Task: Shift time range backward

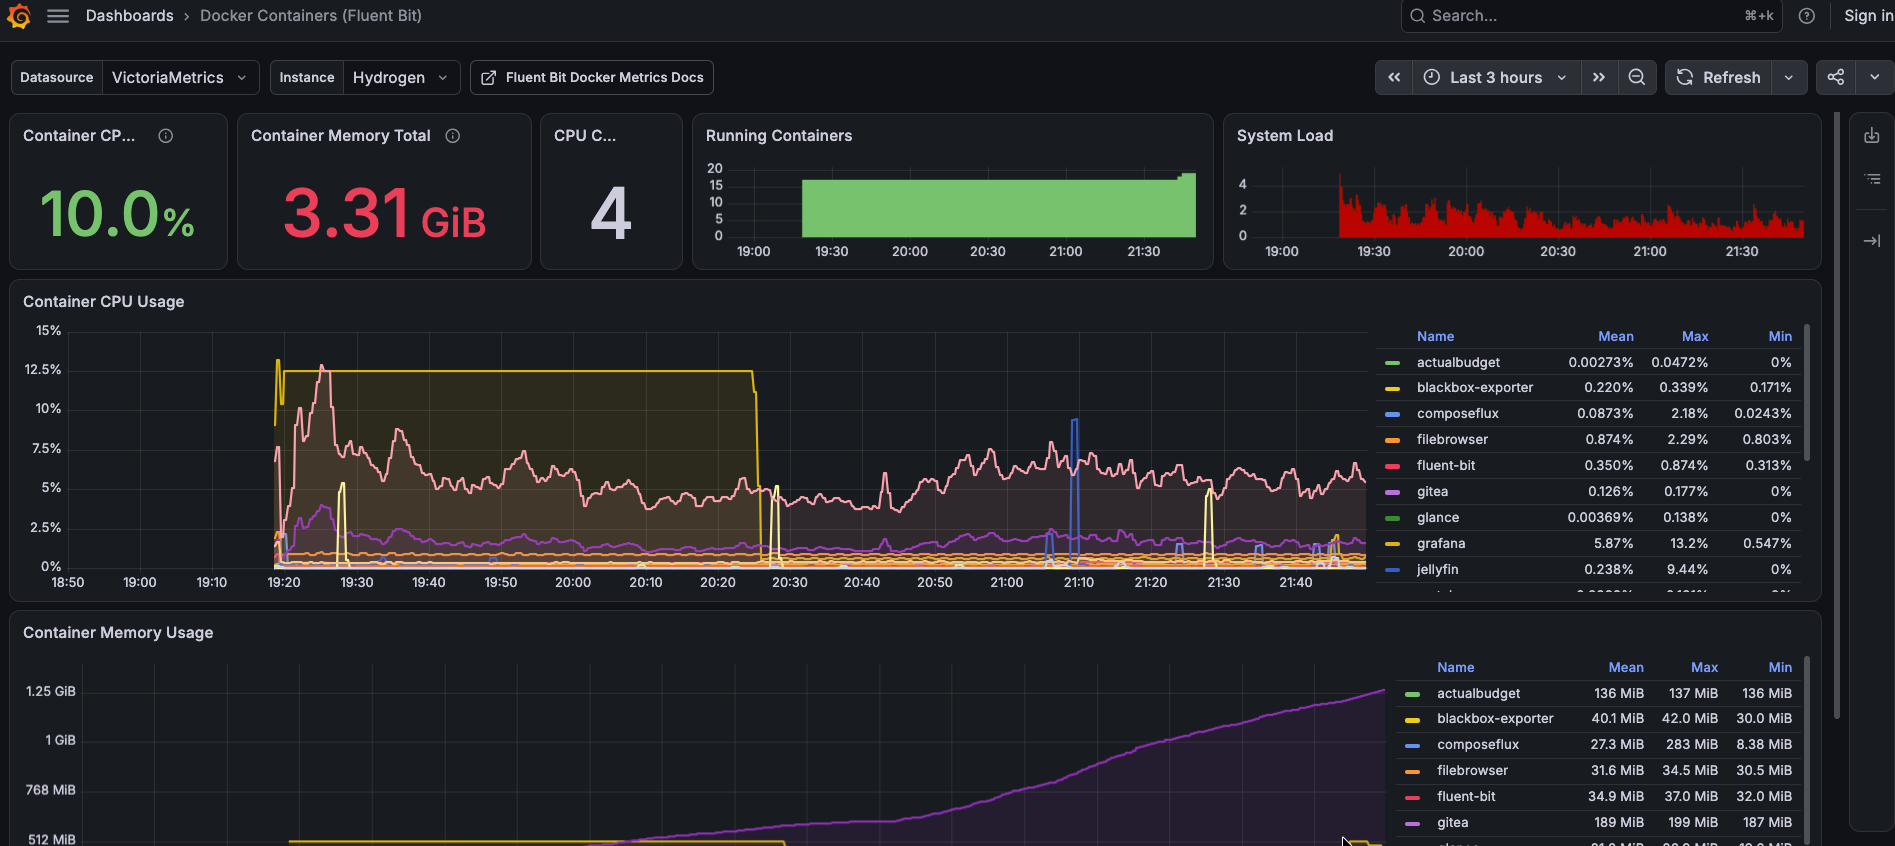Action: 1394,77
